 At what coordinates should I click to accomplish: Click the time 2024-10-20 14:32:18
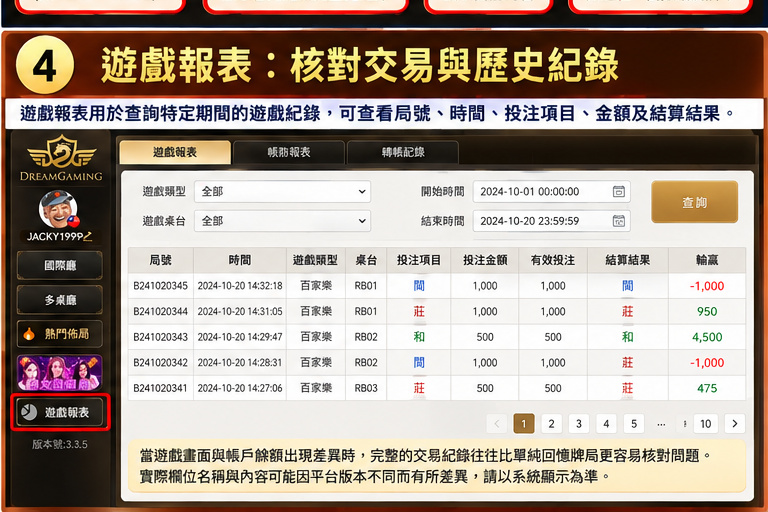click(x=240, y=286)
